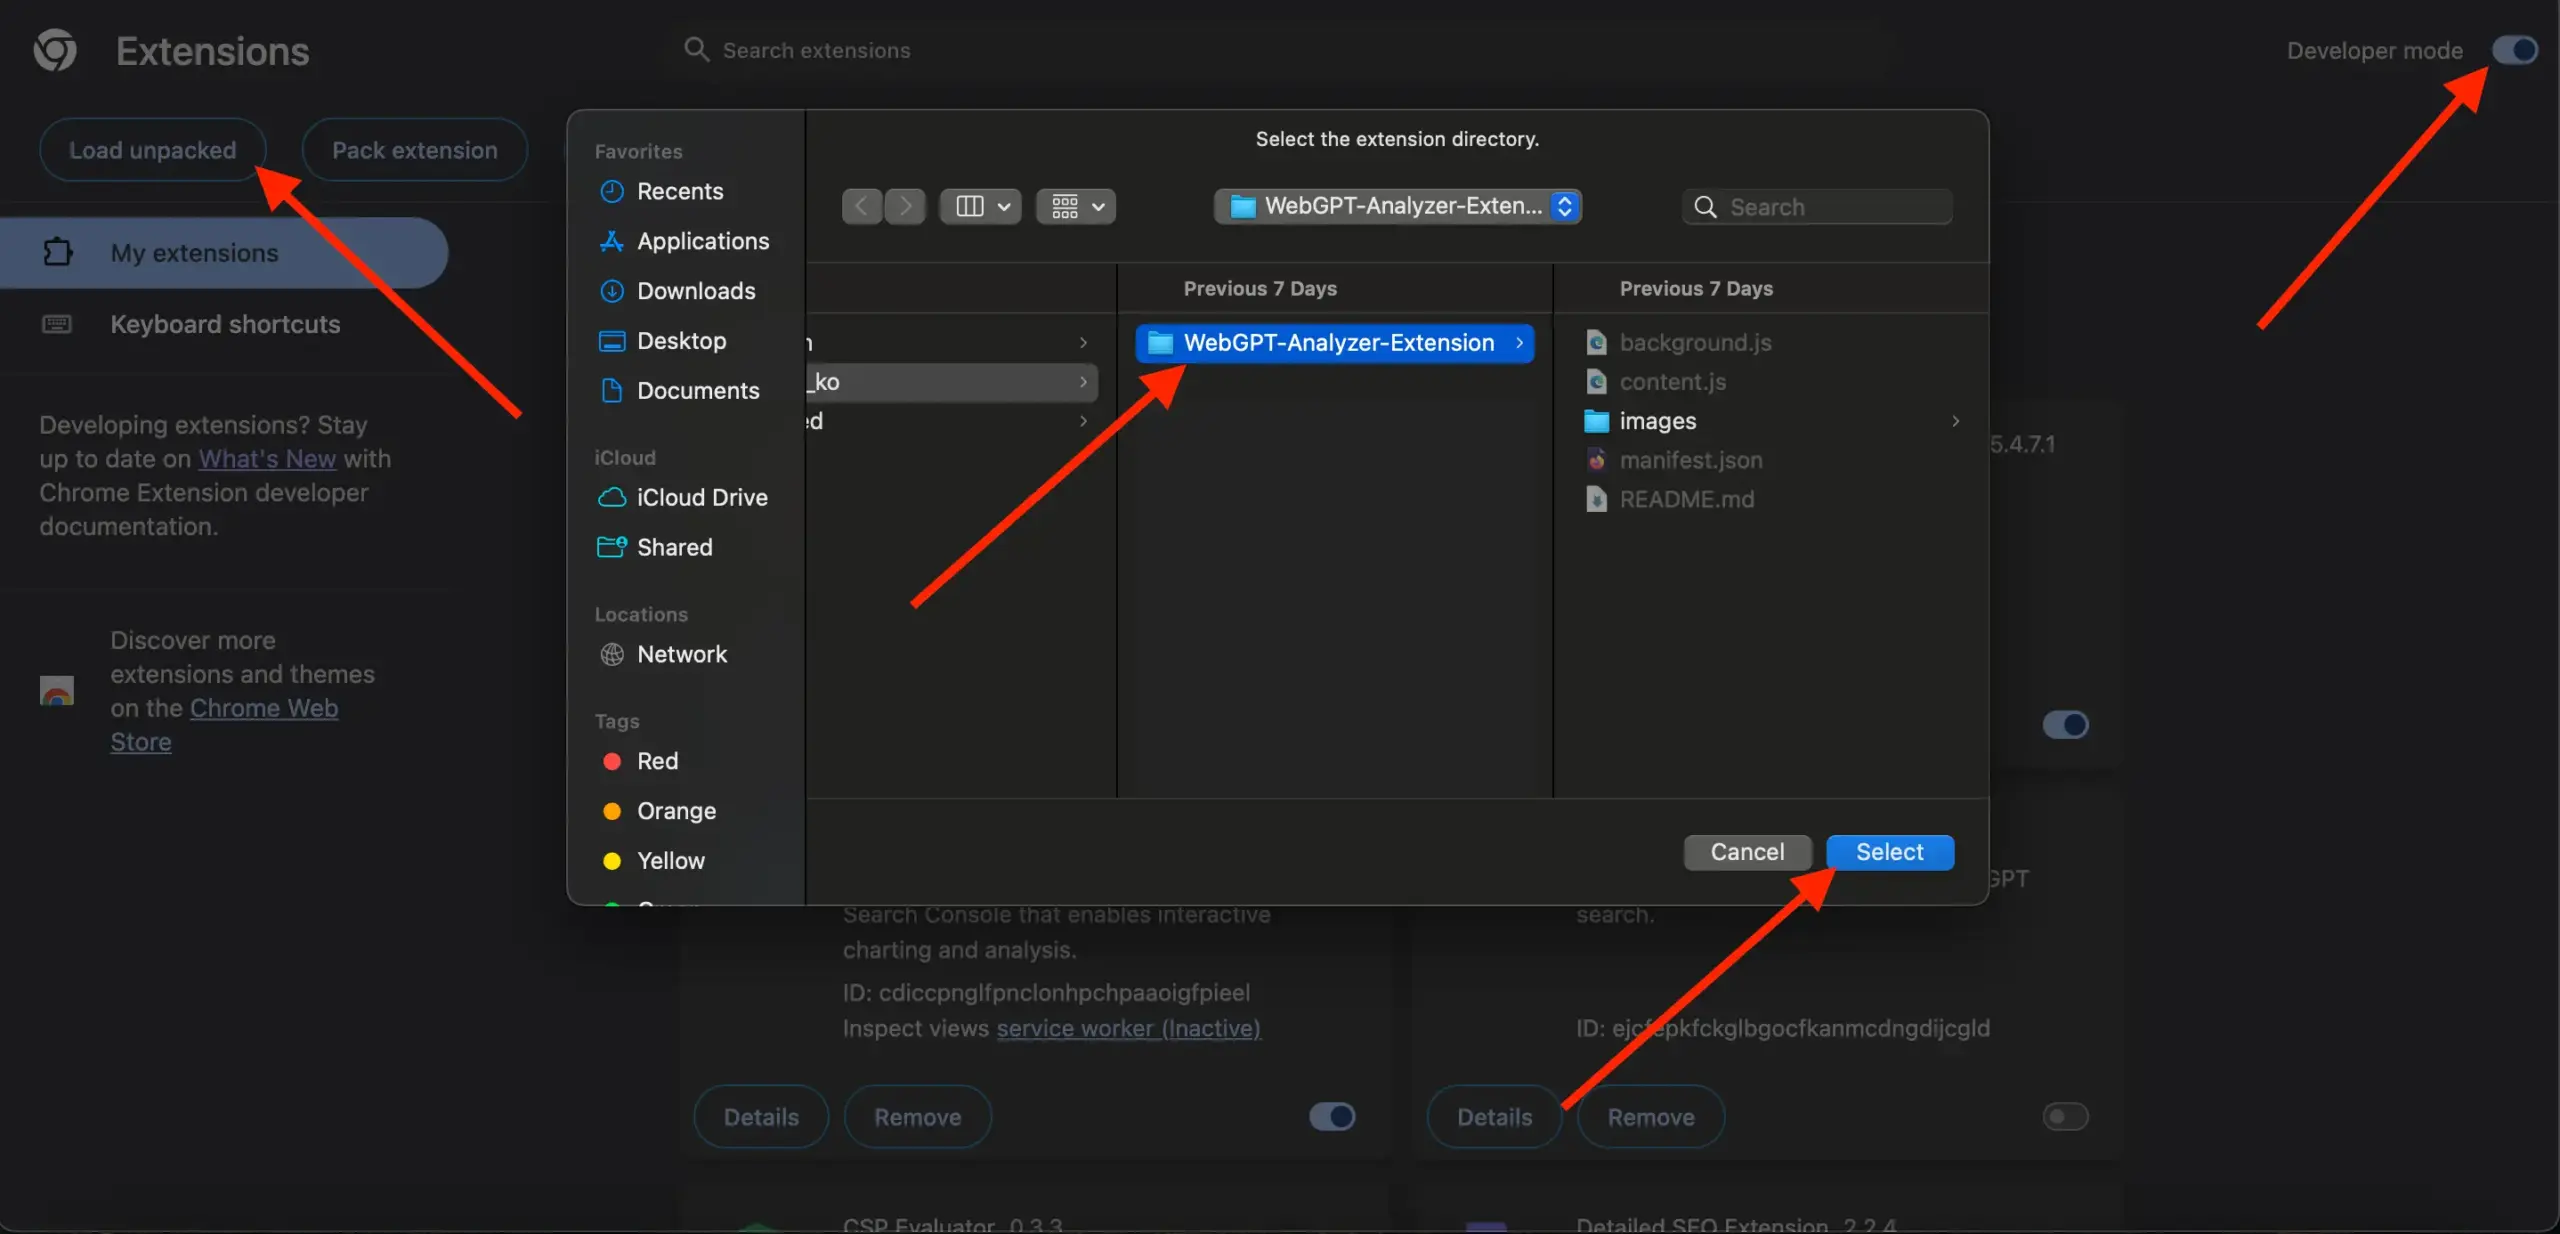Expand chevron on WebGPT-Analyzer-Extension row
Viewport: 2560px width, 1234px height.
[1519, 343]
